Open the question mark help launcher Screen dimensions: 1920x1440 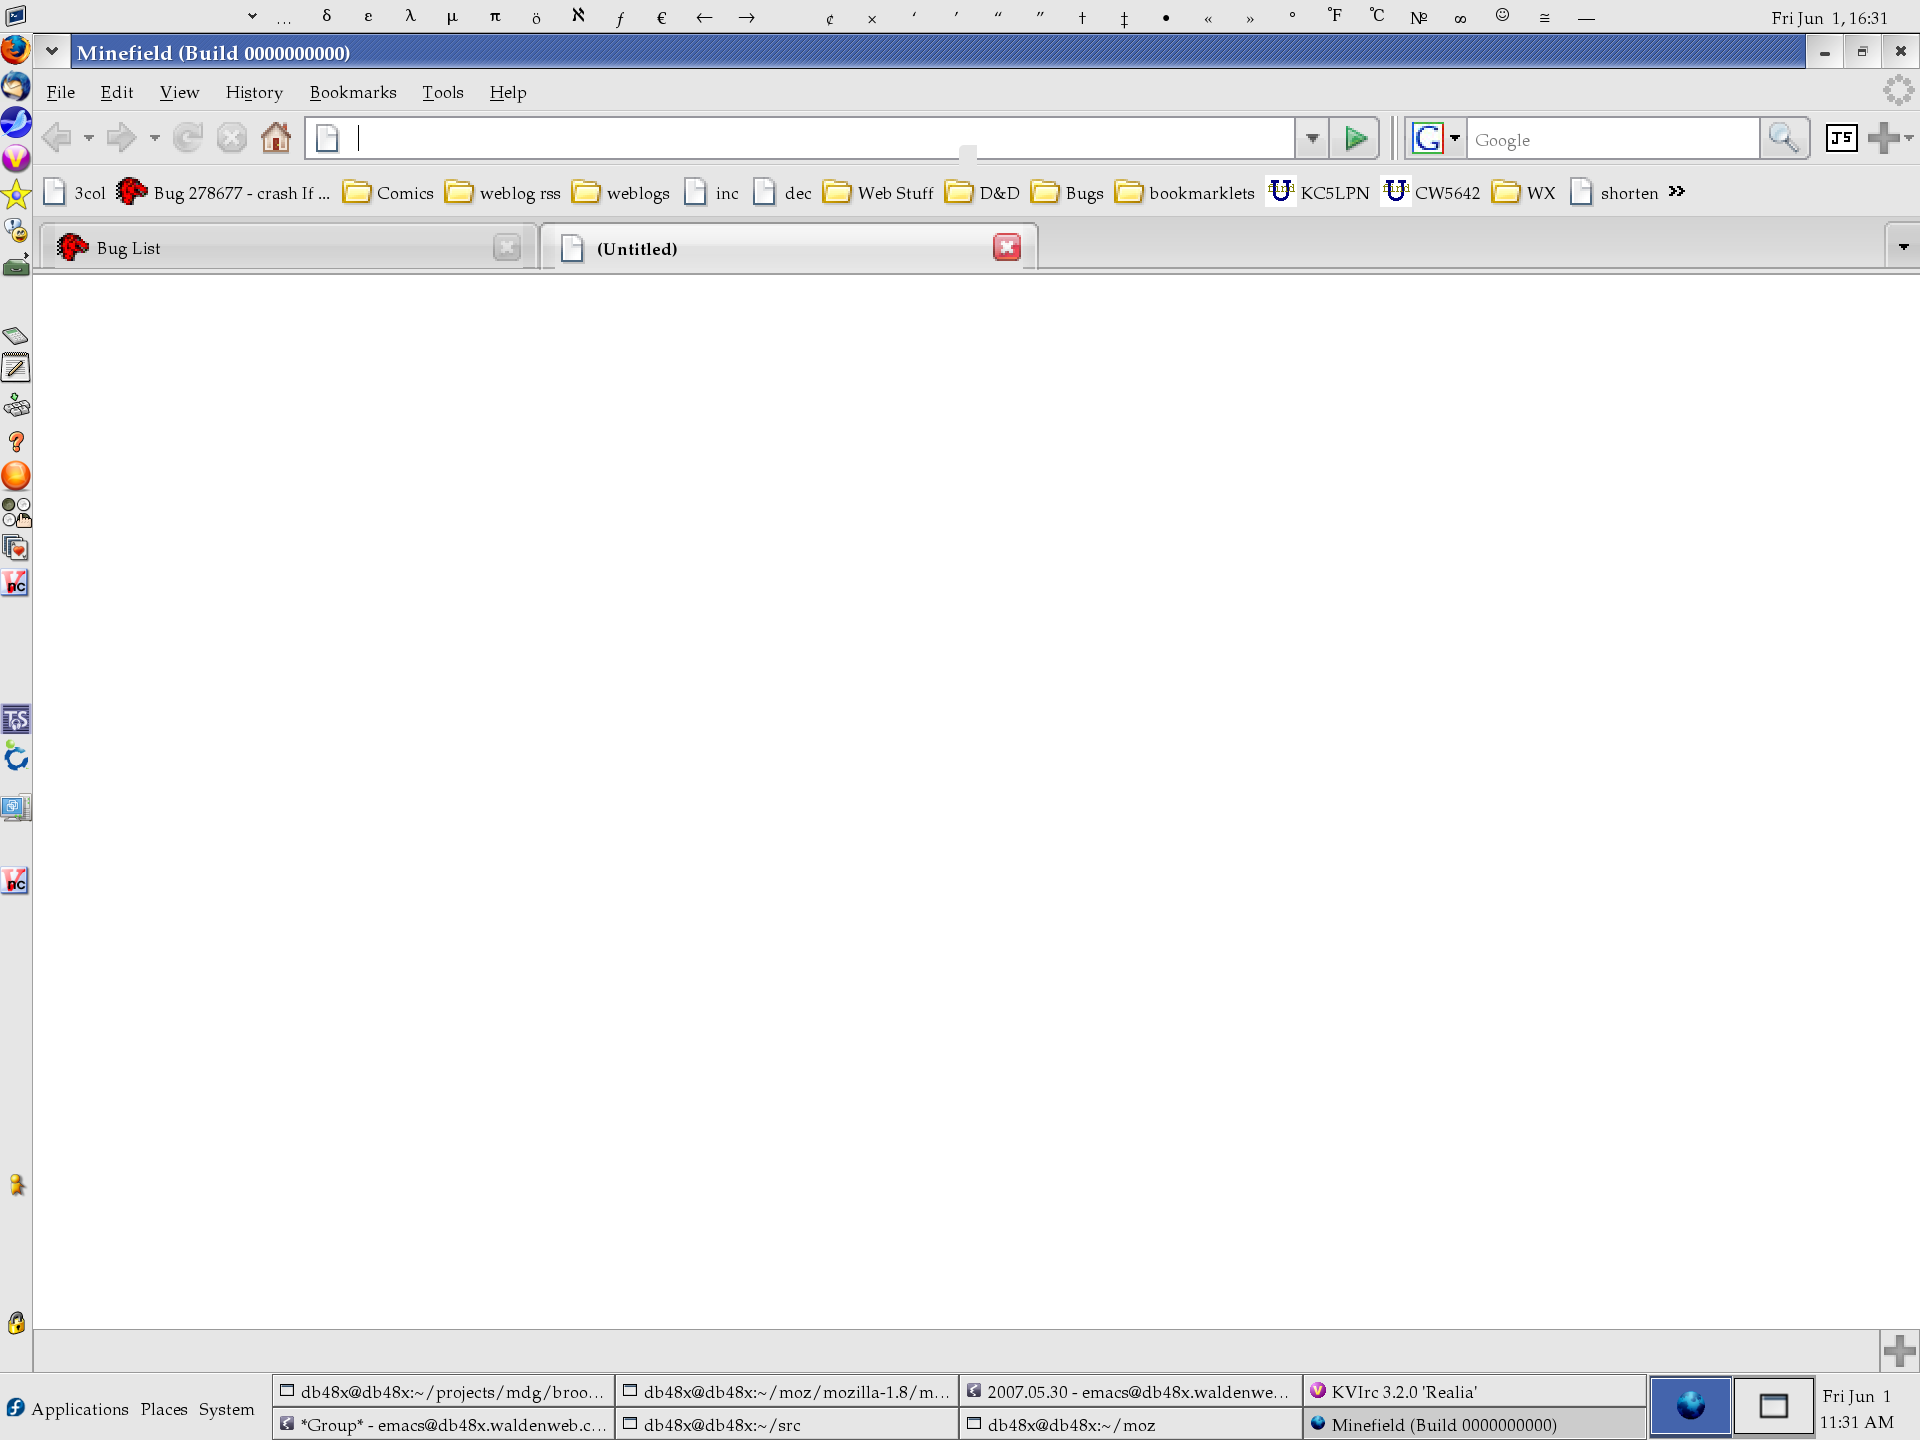[x=16, y=441]
